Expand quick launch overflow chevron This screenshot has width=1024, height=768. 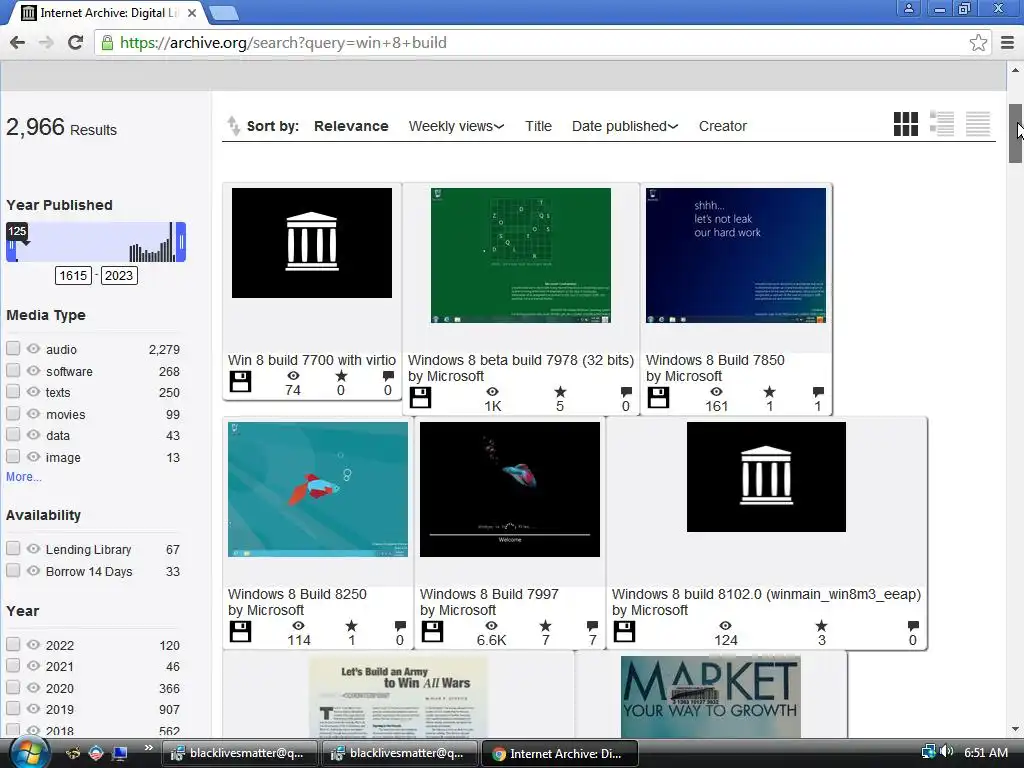(x=148, y=748)
